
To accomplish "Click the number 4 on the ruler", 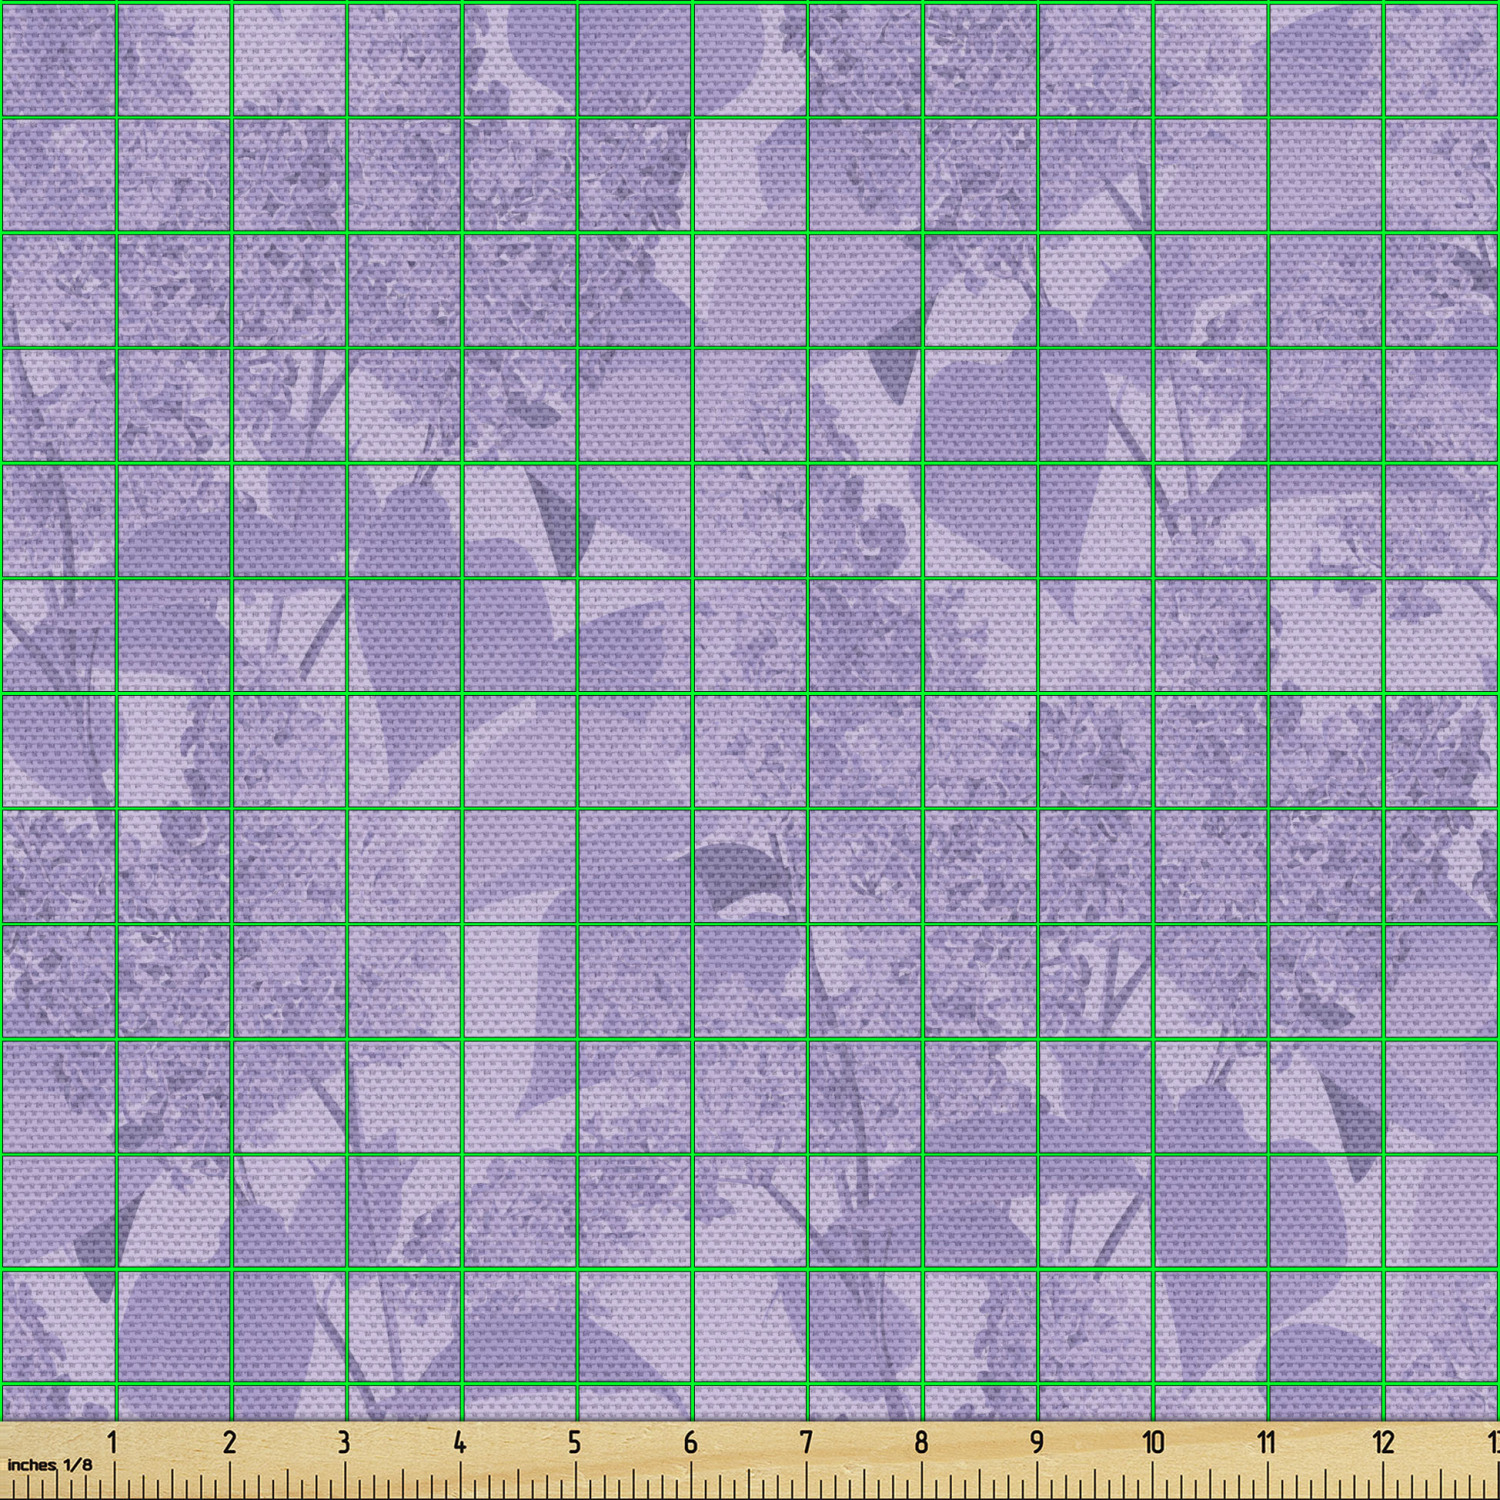I will click(x=459, y=1442).
